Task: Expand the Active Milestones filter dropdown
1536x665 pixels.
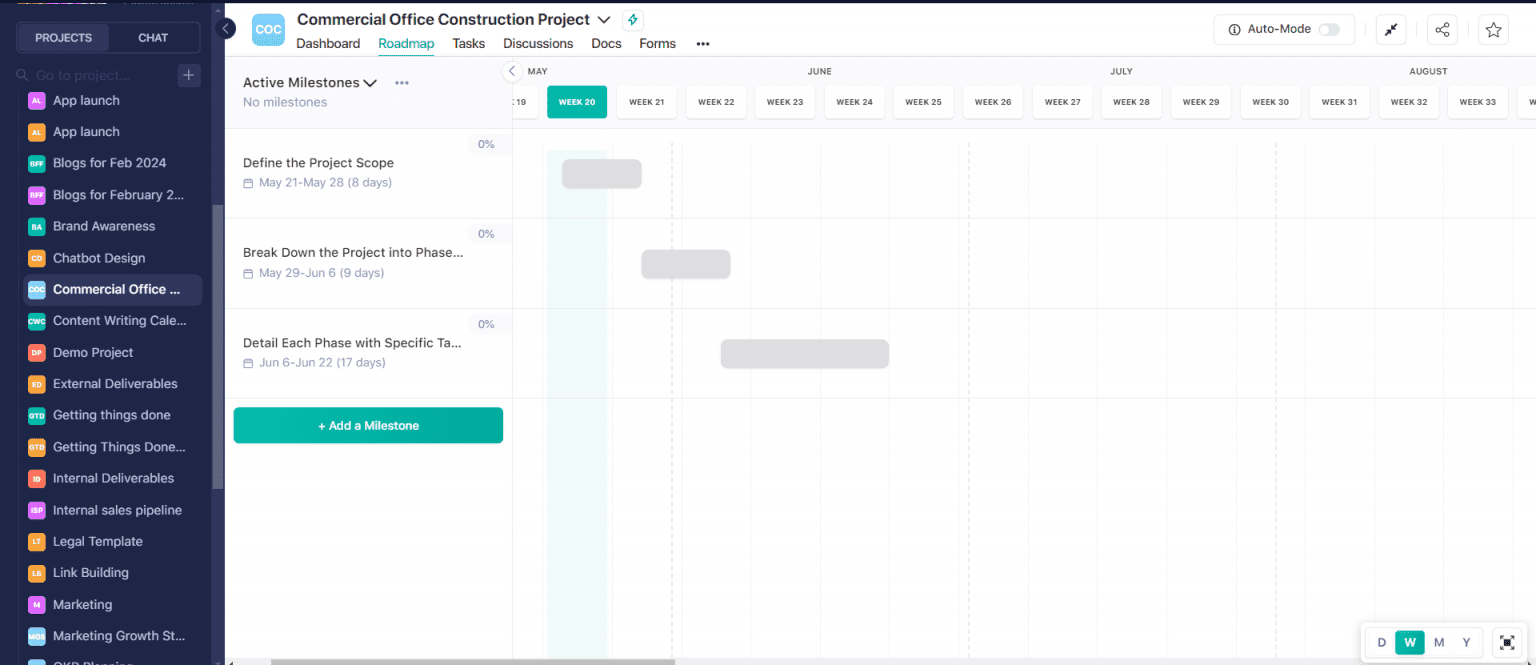Action: 370,82
